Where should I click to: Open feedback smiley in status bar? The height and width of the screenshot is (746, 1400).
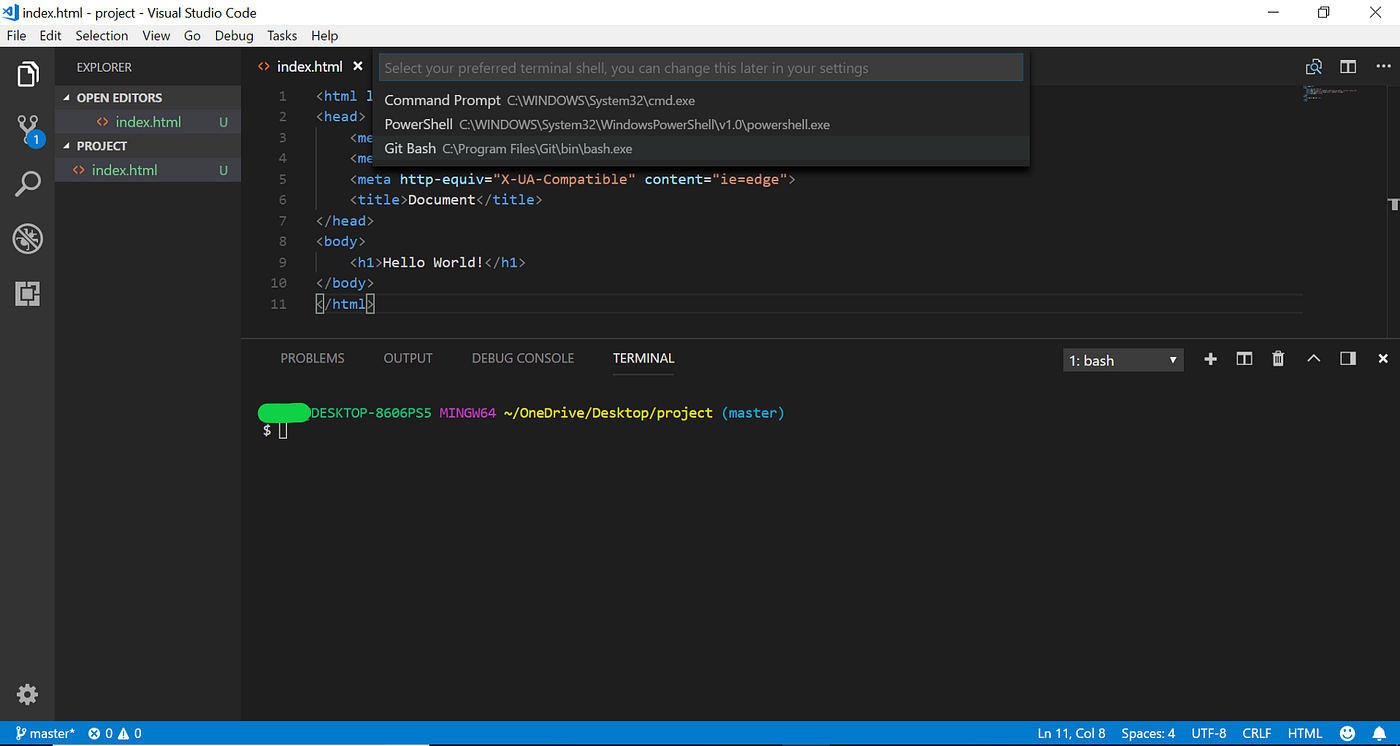tap(1347, 733)
